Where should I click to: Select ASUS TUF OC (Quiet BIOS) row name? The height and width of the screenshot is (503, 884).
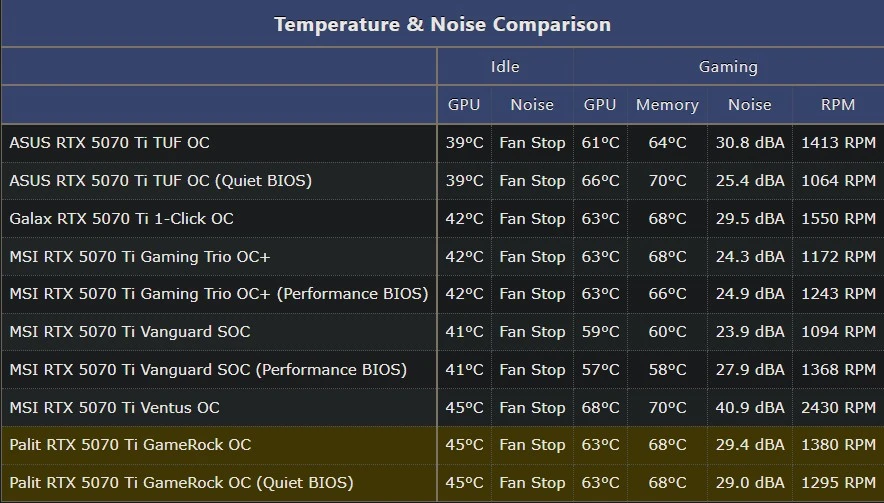(x=161, y=180)
